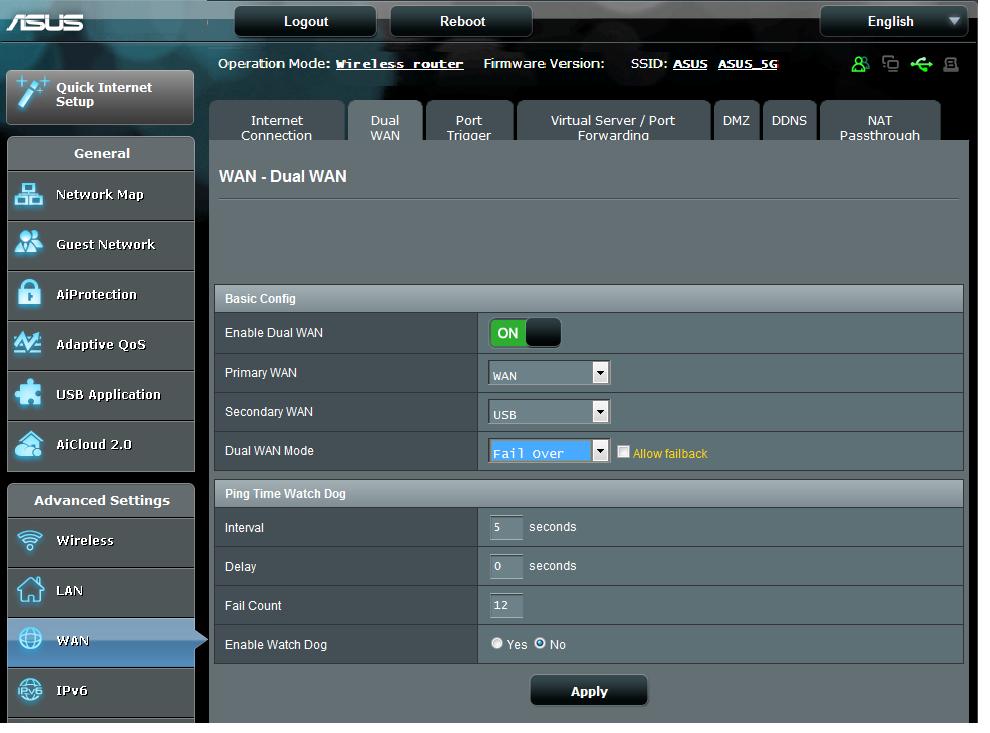This screenshot has height=733, width=990.
Task: Switch to the NAT Passthrough tab
Action: tap(880, 123)
